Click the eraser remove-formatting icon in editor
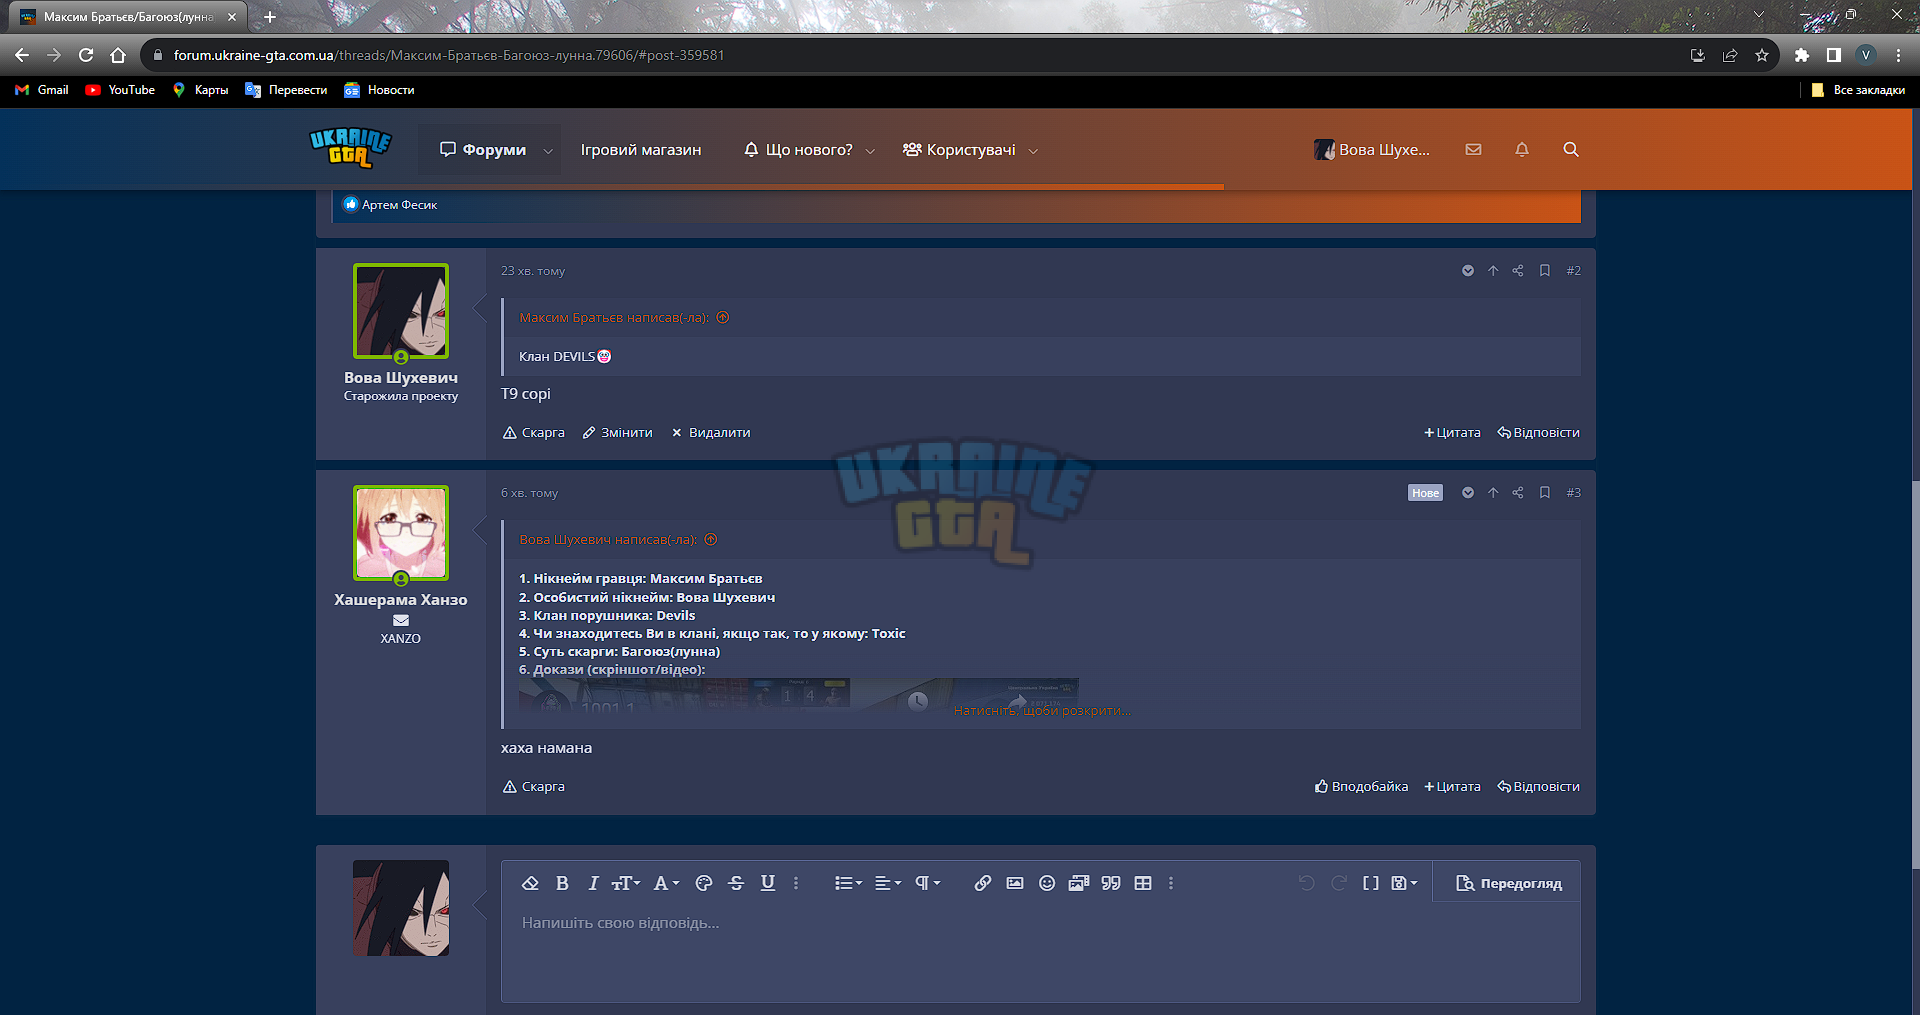Image resolution: width=1920 pixels, height=1015 pixels. pyautogui.click(x=531, y=883)
